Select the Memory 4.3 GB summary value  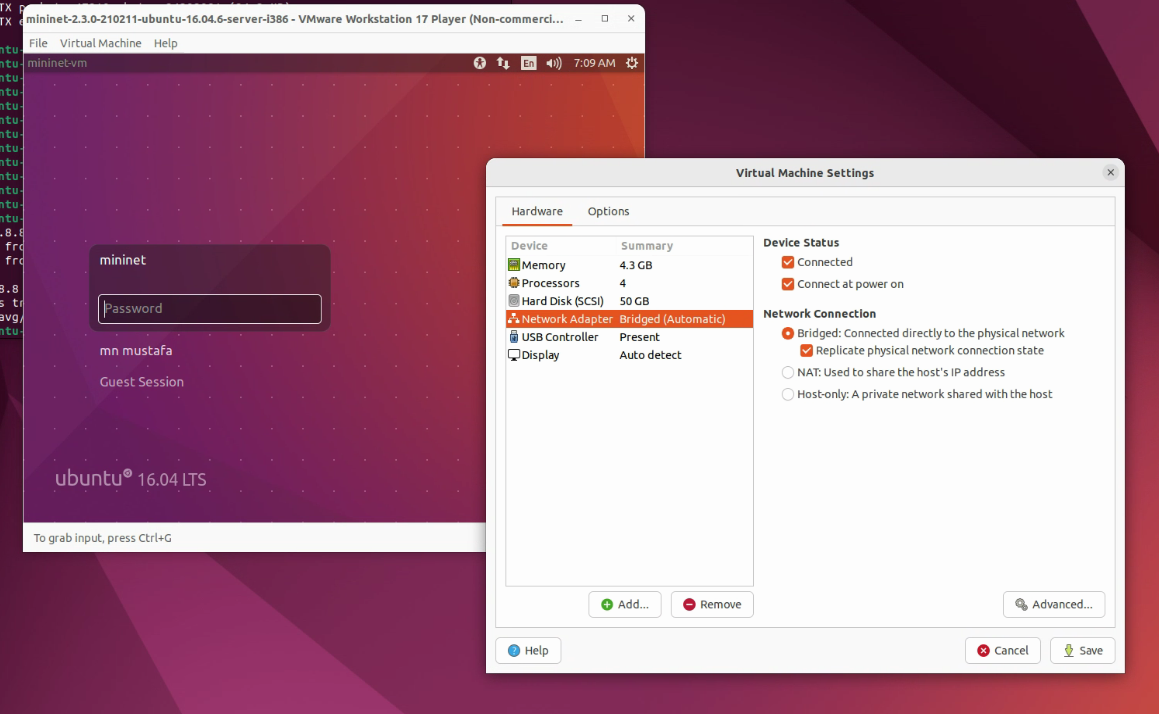636,265
